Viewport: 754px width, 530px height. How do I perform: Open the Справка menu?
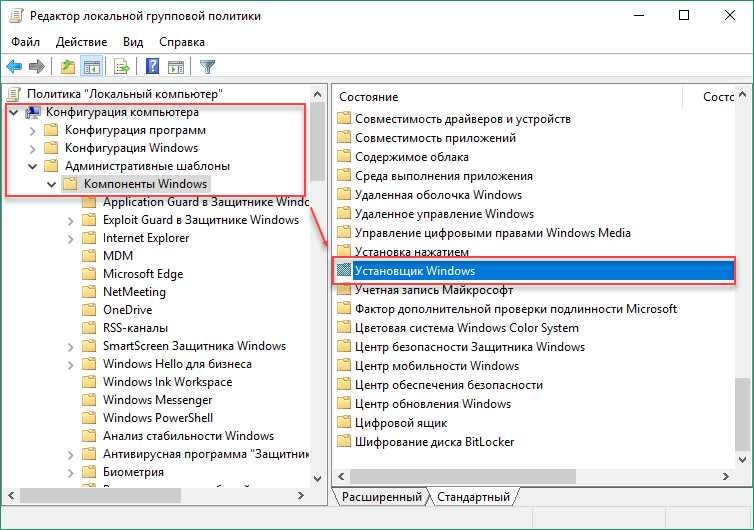click(182, 42)
